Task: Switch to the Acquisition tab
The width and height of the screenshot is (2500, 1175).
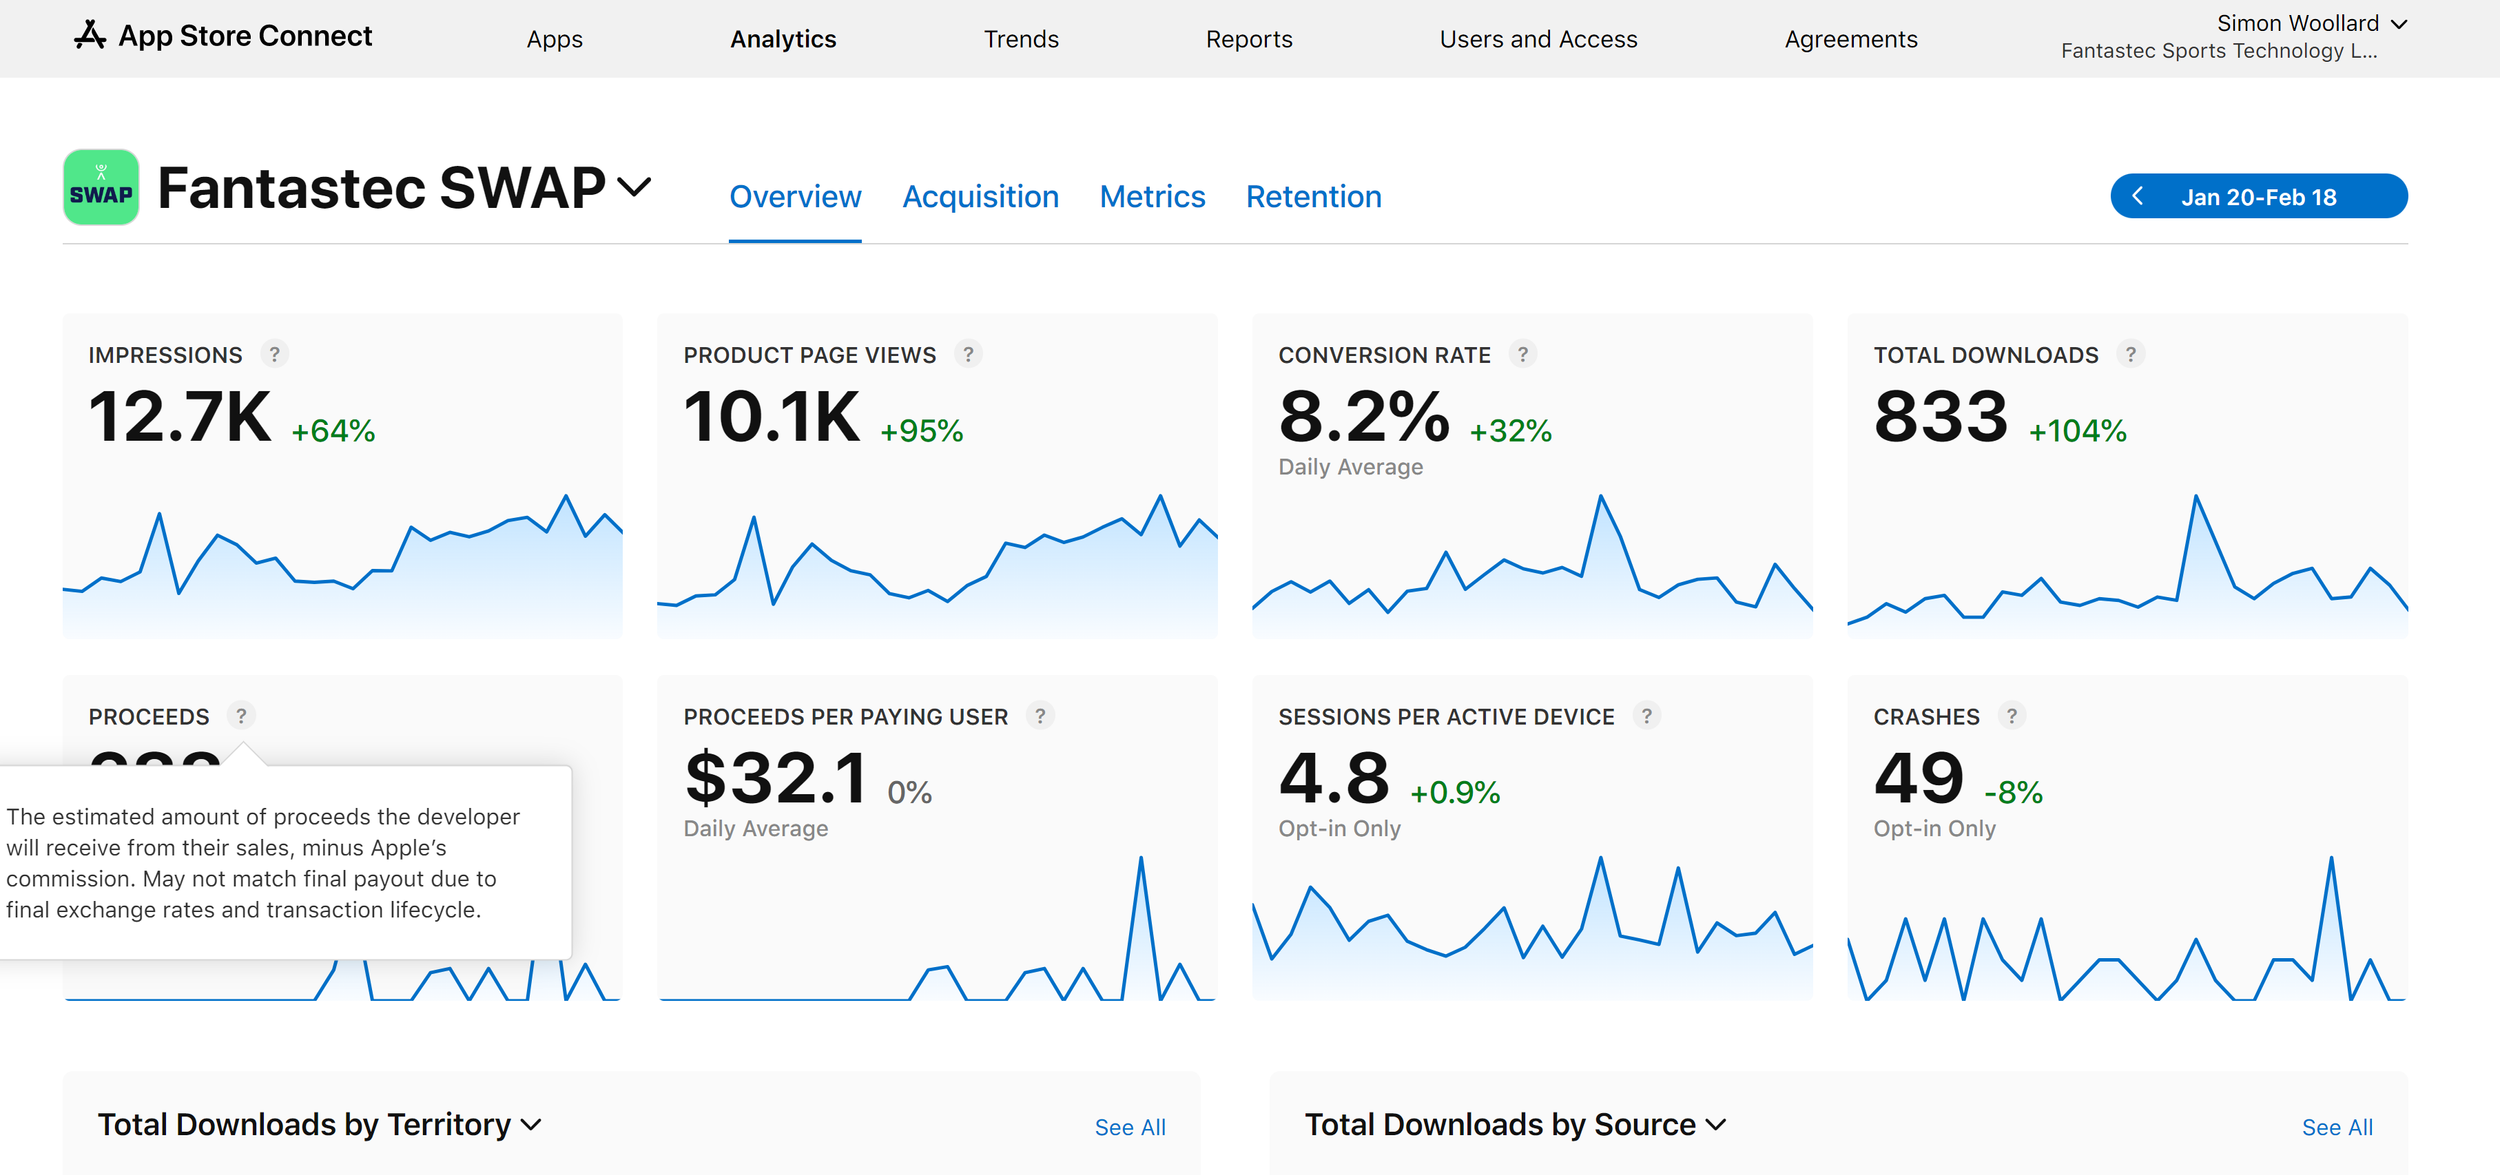Action: [980, 197]
